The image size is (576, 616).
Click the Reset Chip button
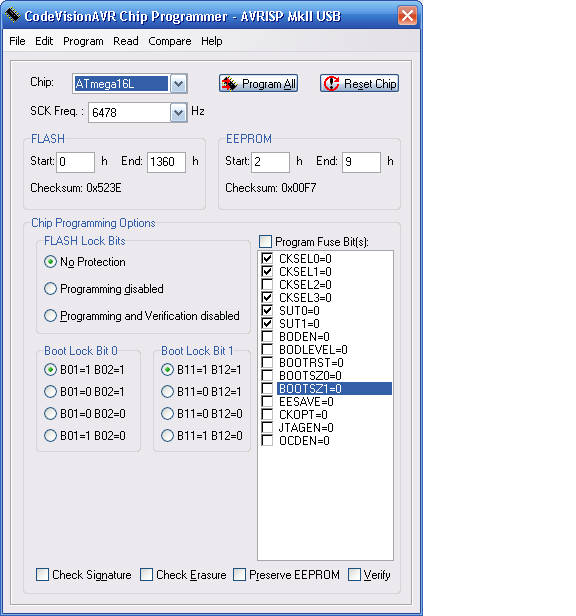click(x=360, y=83)
